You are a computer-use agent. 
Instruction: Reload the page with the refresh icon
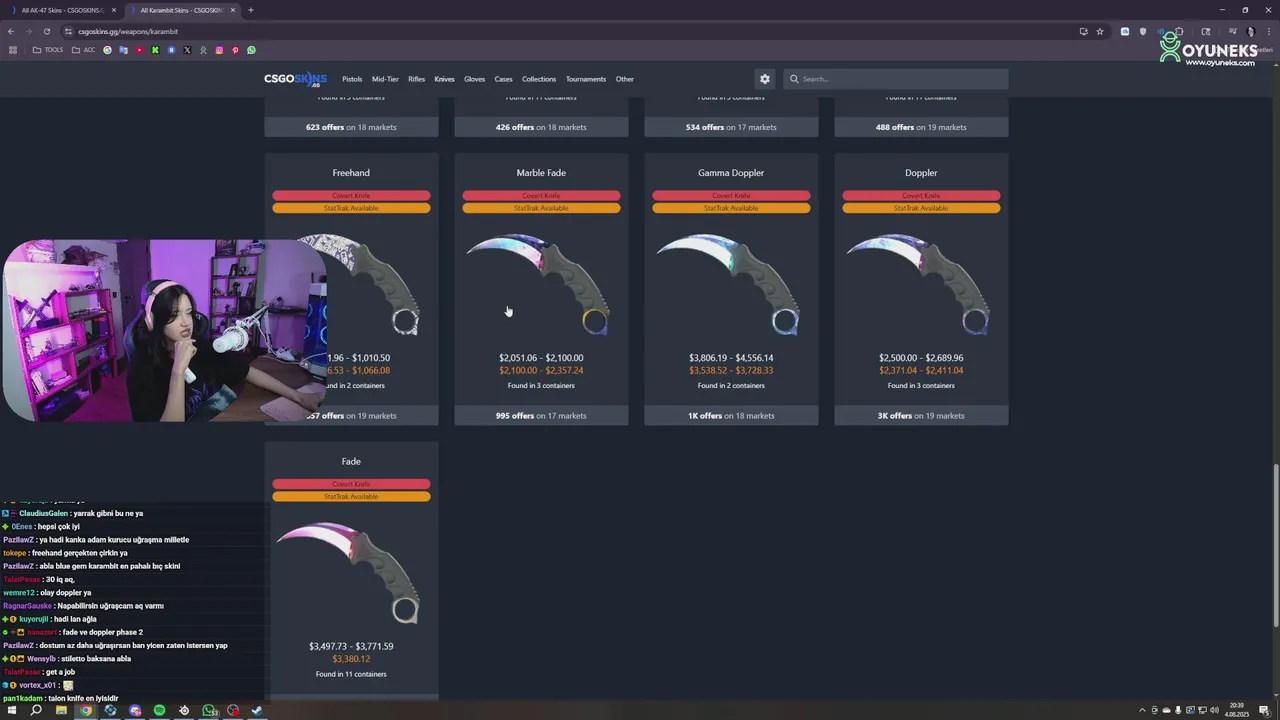click(x=46, y=31)
